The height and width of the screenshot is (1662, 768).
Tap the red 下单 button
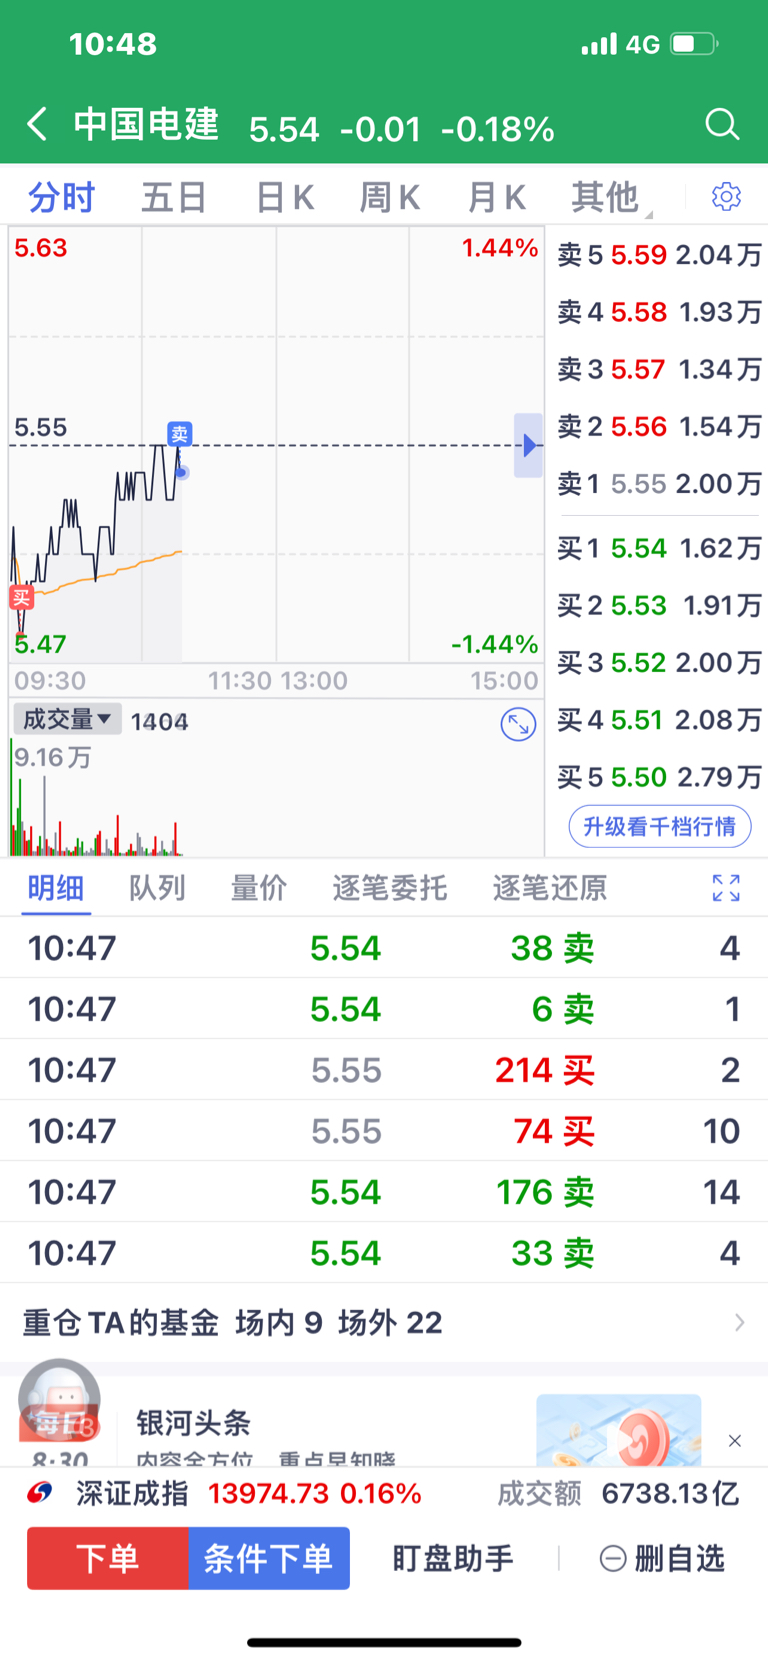pyautogui.click(x=108, y=1558)
